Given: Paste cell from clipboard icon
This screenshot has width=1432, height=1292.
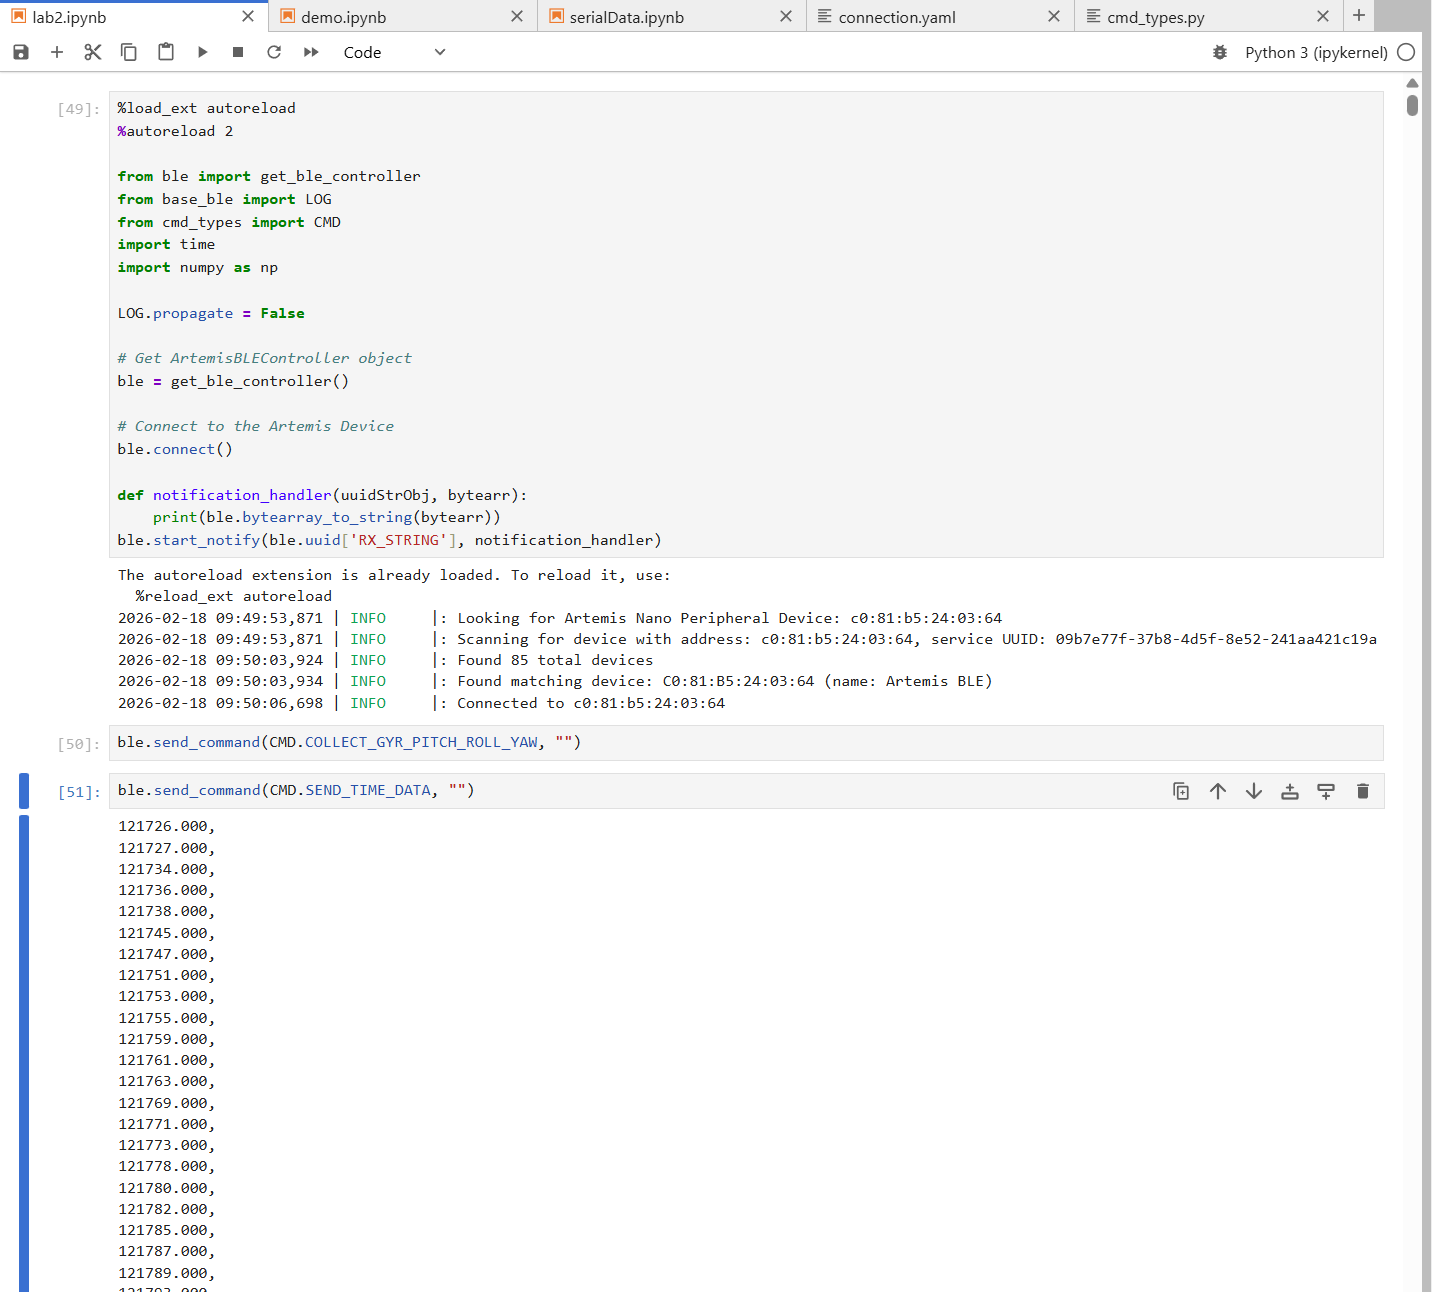Looking at the screenshot, I should tap(166, 52).
